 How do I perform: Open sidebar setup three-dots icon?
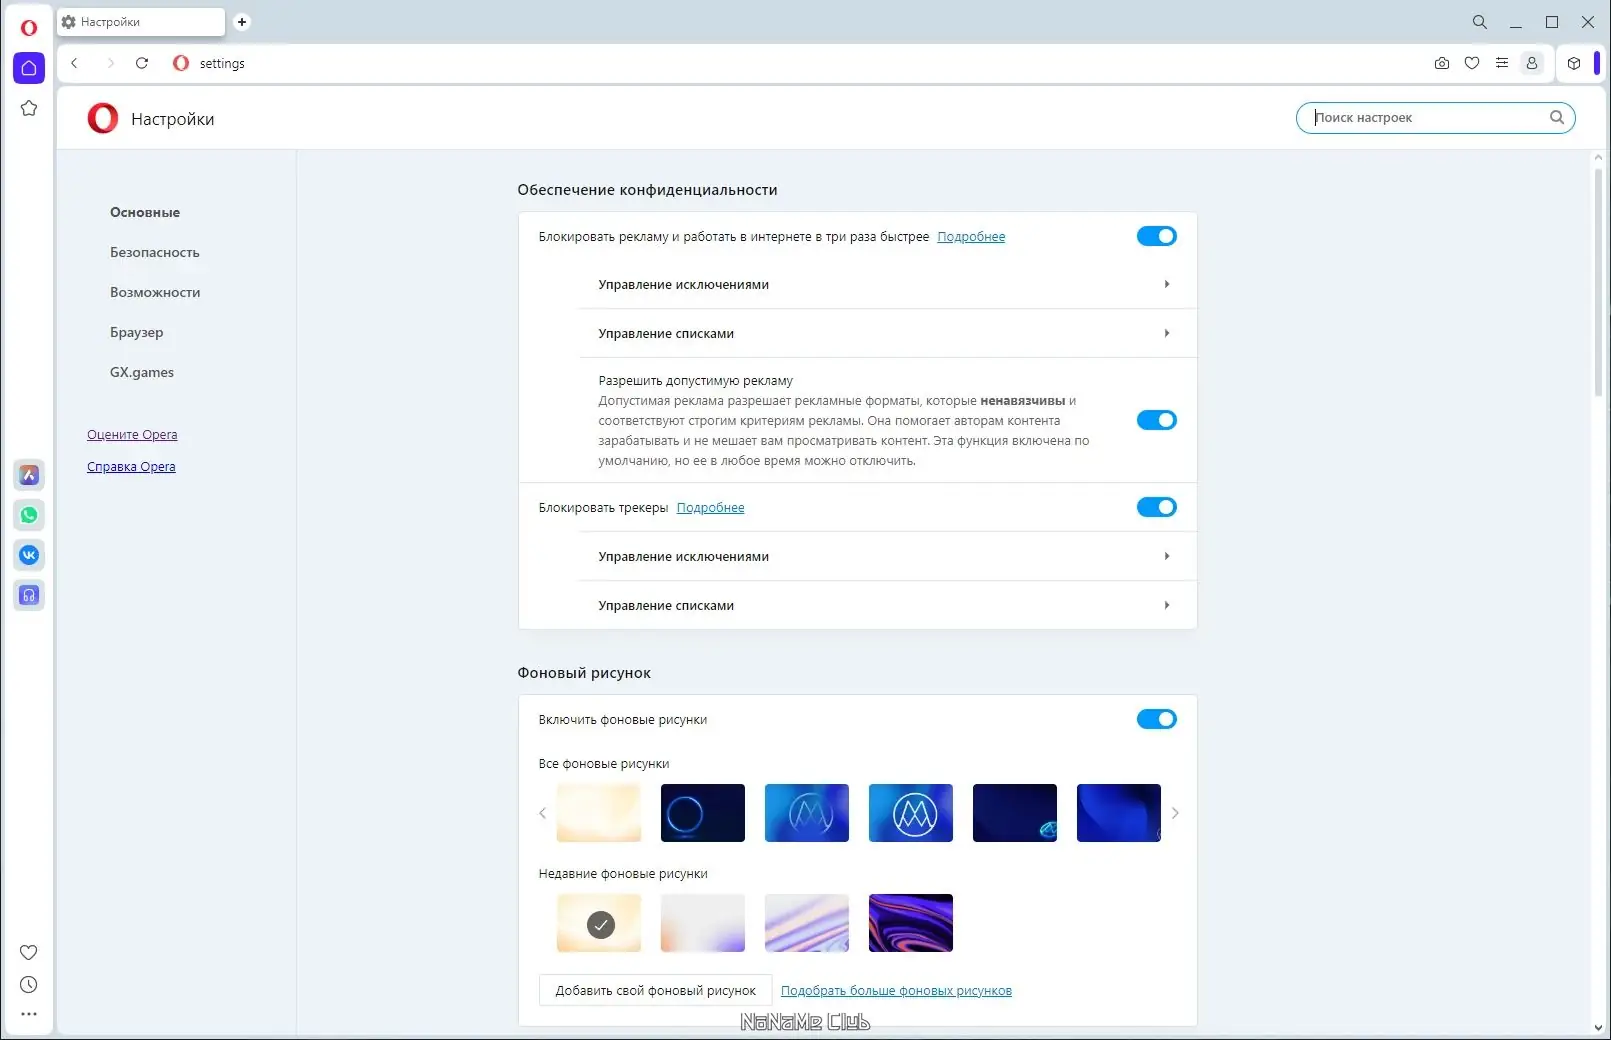coord(29,1014)
